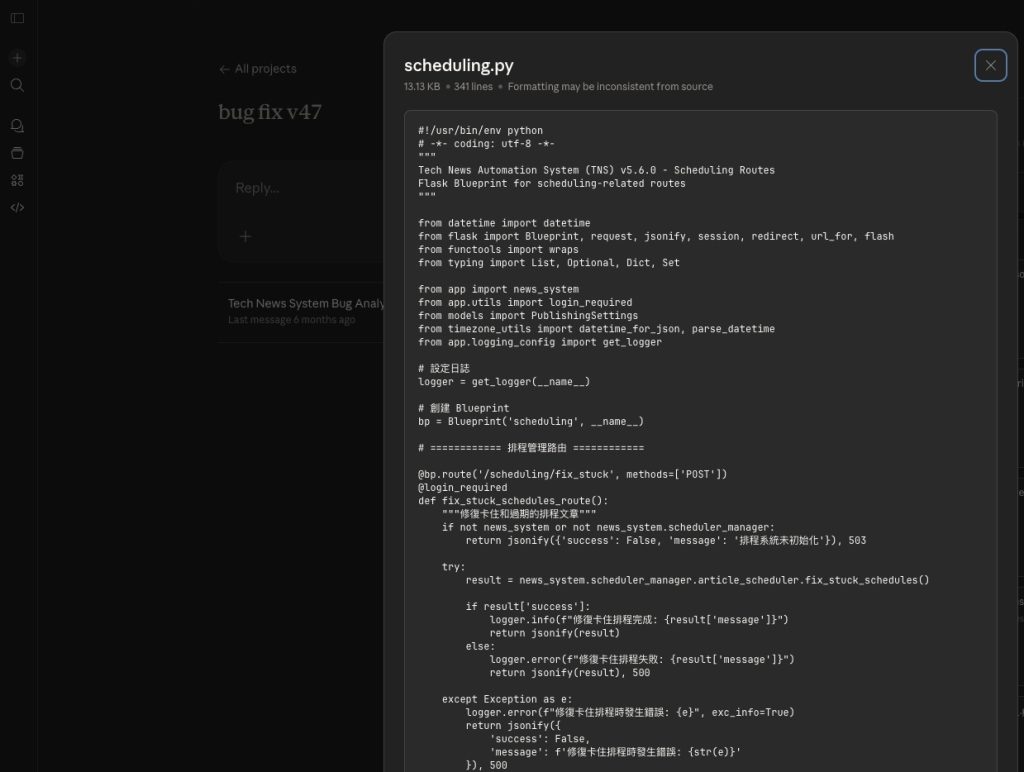The height and width of the screenshot is (772, 1024).
Task: Collapse the left navigation sidebar
Action: click(x=16, y=17)
